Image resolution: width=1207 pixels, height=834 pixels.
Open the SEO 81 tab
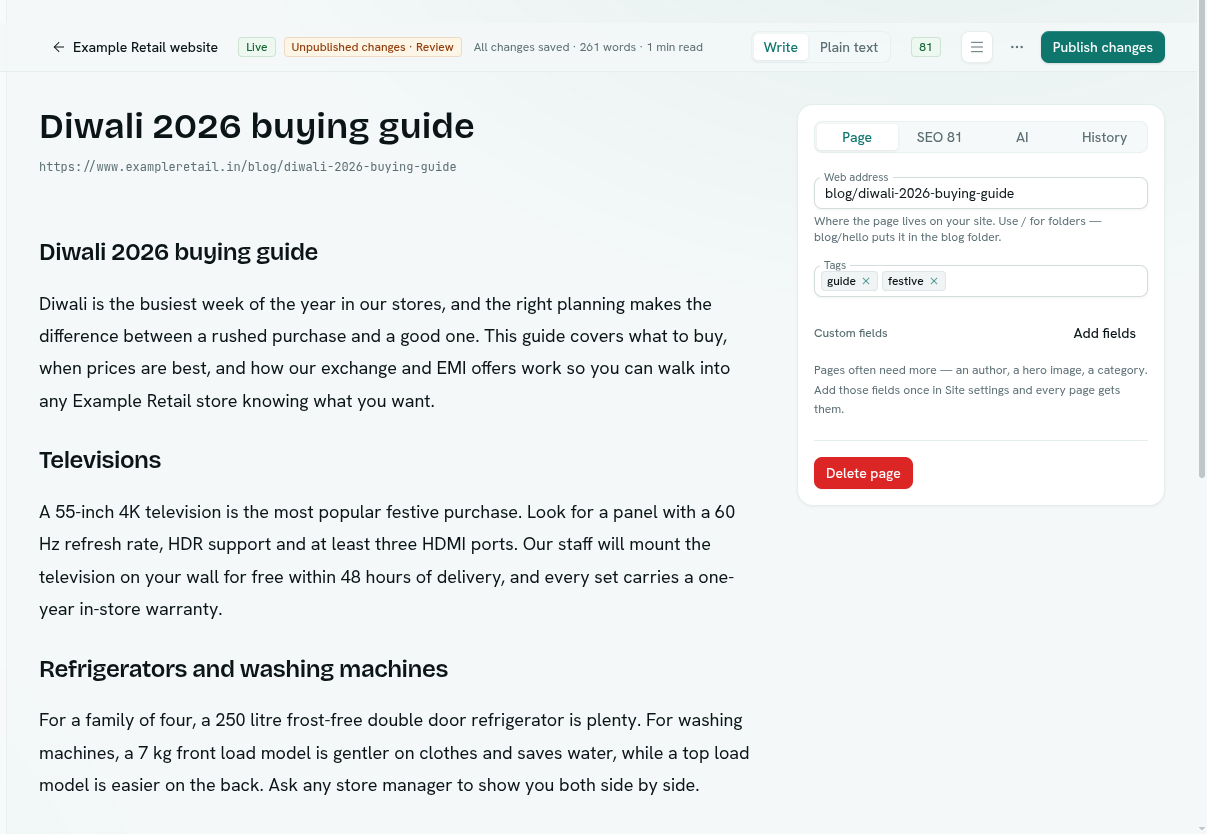[939, 137]
